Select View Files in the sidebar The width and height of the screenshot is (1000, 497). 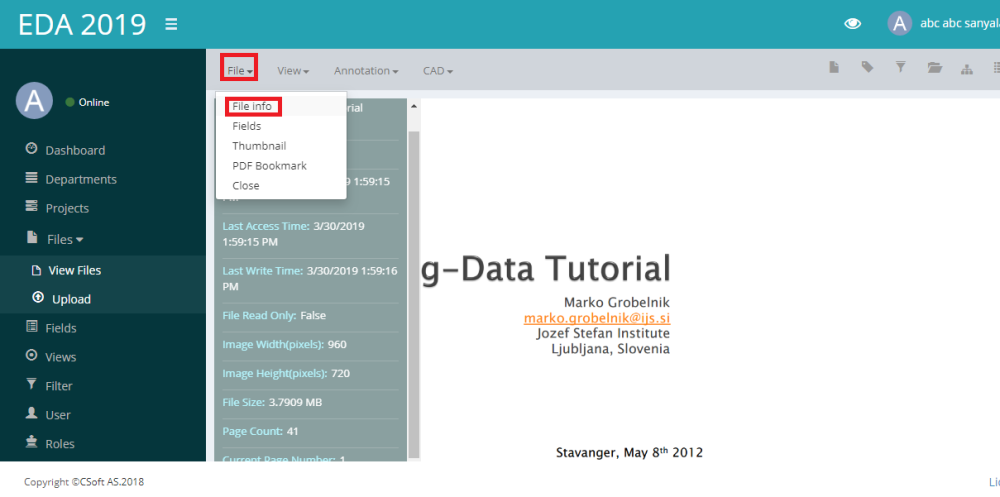pyautogui.click(x=75, y=271)
